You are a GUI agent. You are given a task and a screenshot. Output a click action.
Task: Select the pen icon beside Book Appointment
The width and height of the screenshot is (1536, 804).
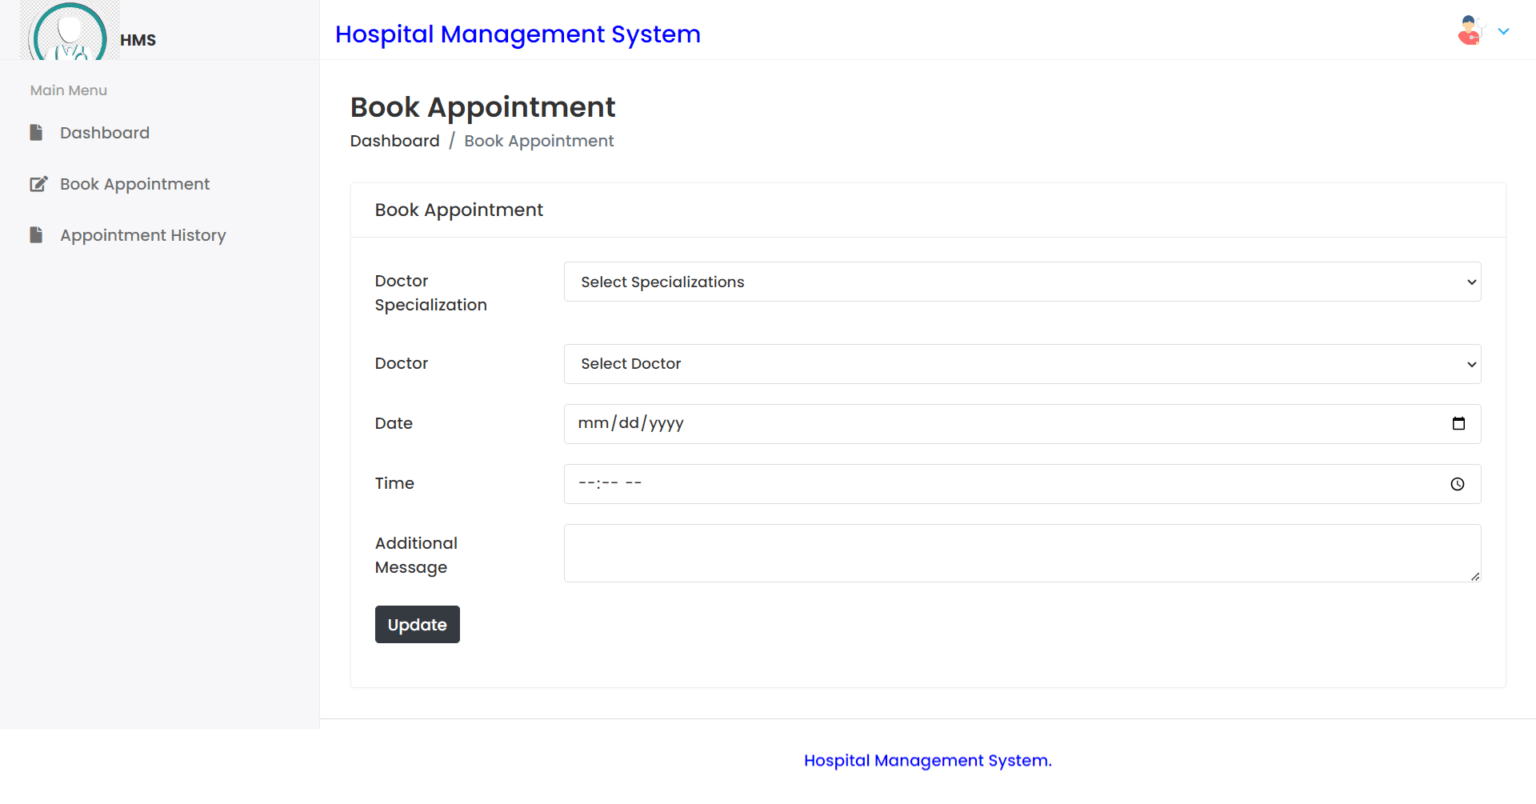(x=37, y=183)
